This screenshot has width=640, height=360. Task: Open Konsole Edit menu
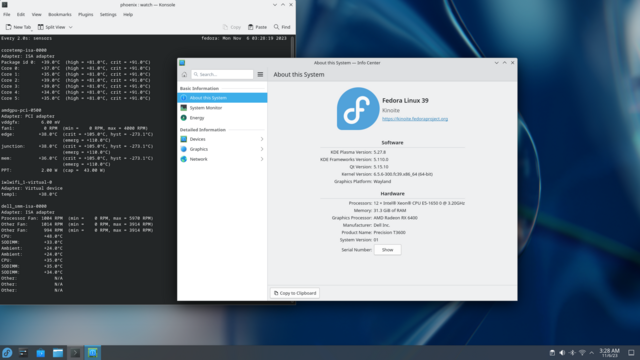pos(21,14)
